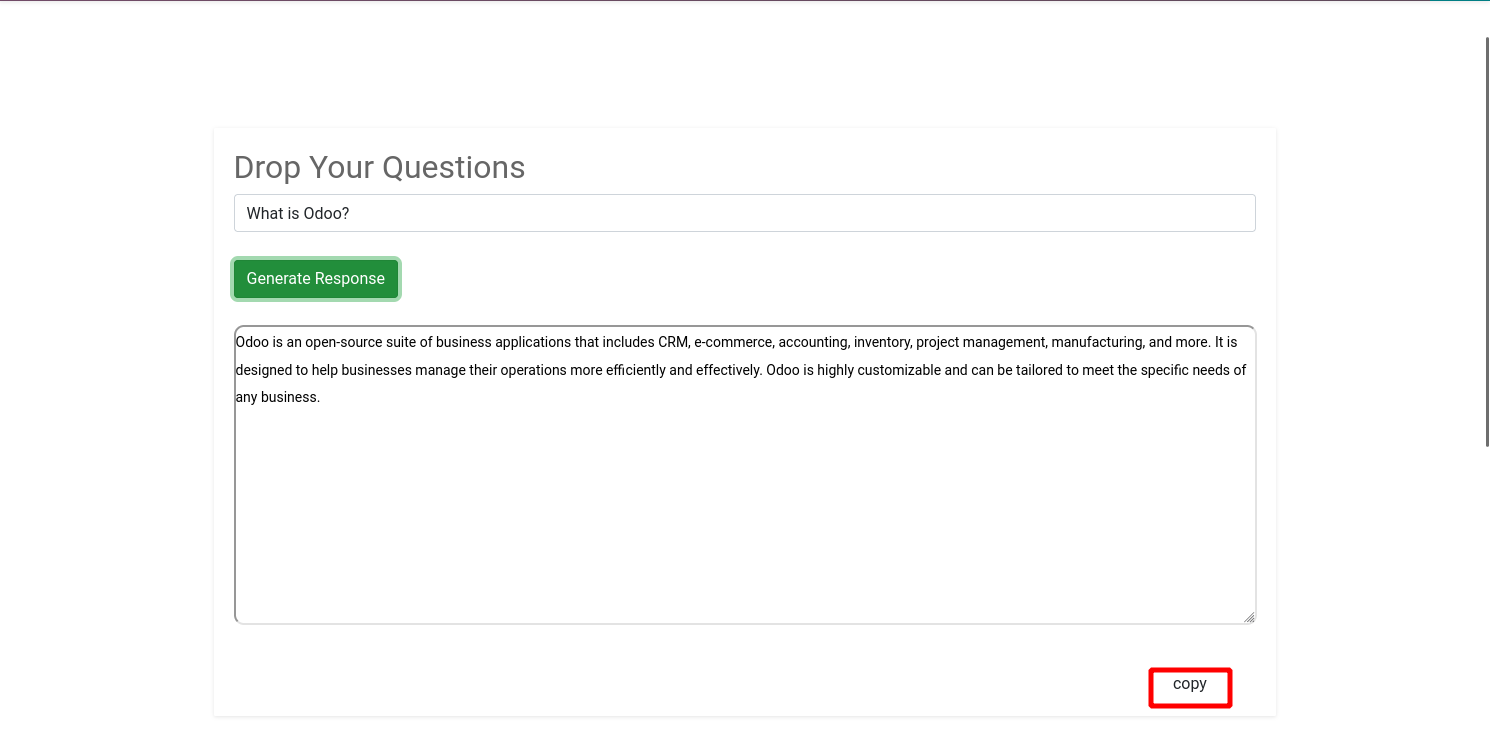Click the page's vertical scrollbar thumb
The width and height of the screenshot is (1490, 741).
[1487, 240]
